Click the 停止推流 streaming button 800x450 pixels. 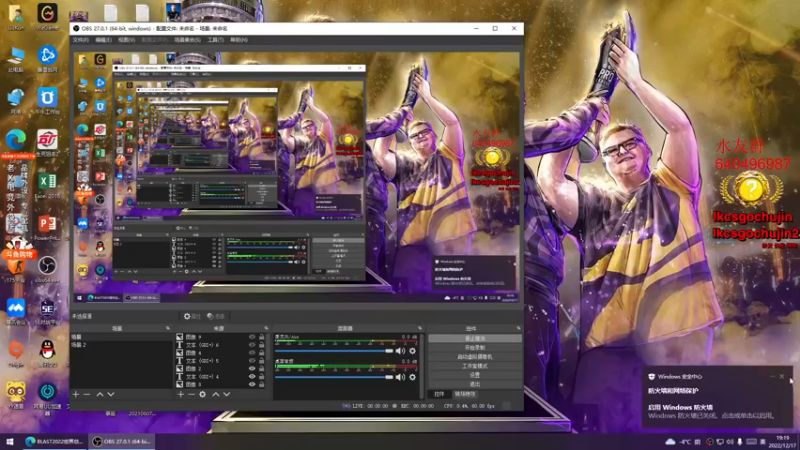tap(475, 338)
